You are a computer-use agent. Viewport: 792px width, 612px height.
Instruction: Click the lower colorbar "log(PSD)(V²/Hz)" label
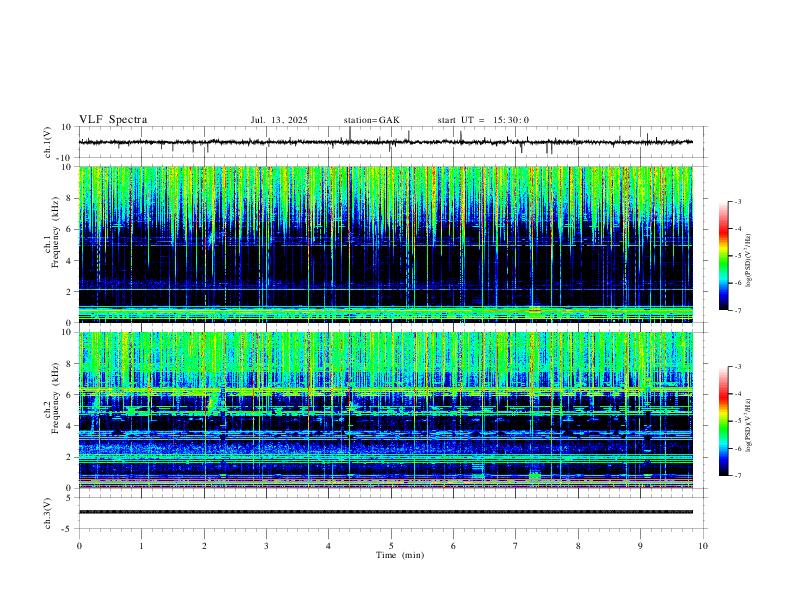[x=749, y=425]
